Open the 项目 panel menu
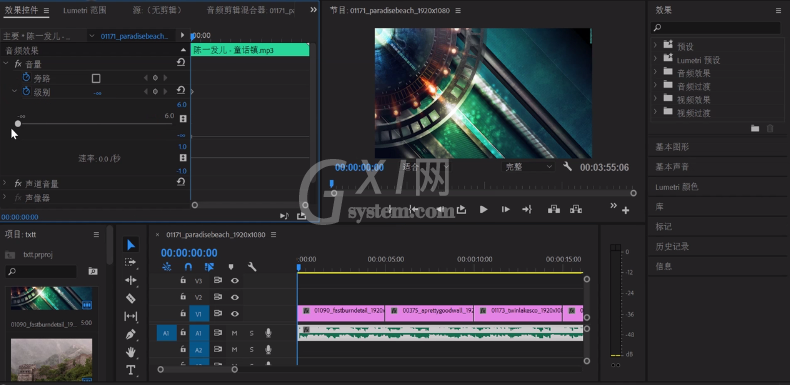The width and height of the screenshot is (790, 385). pyautogui.click(x=96, y=234)
